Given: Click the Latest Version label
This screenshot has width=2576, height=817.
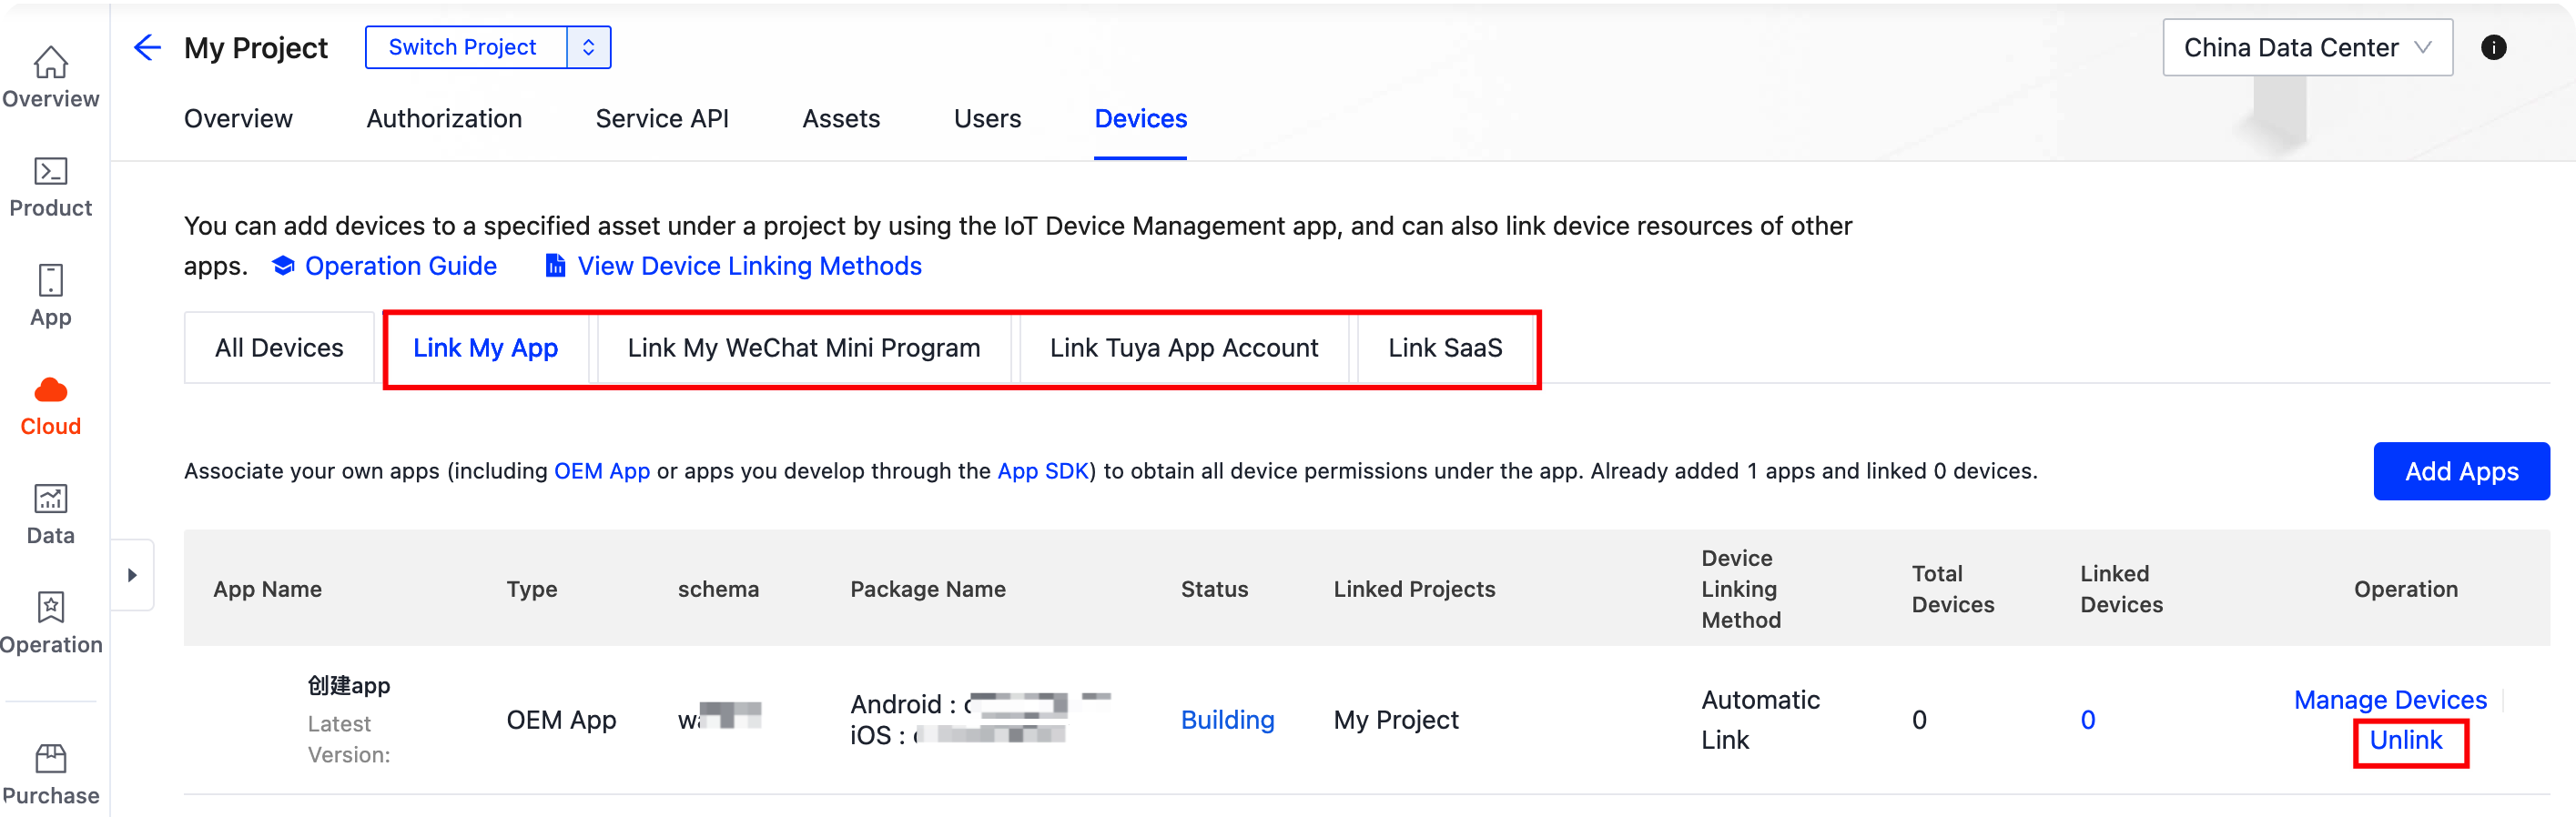Looking at the screenshot, I should pos(348,739).
